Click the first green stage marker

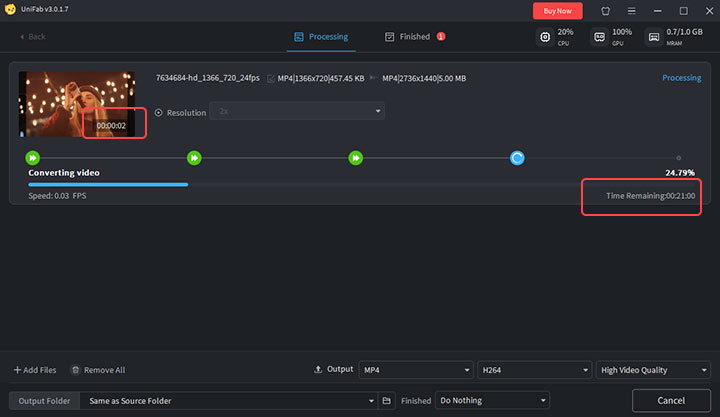[33, 158]
